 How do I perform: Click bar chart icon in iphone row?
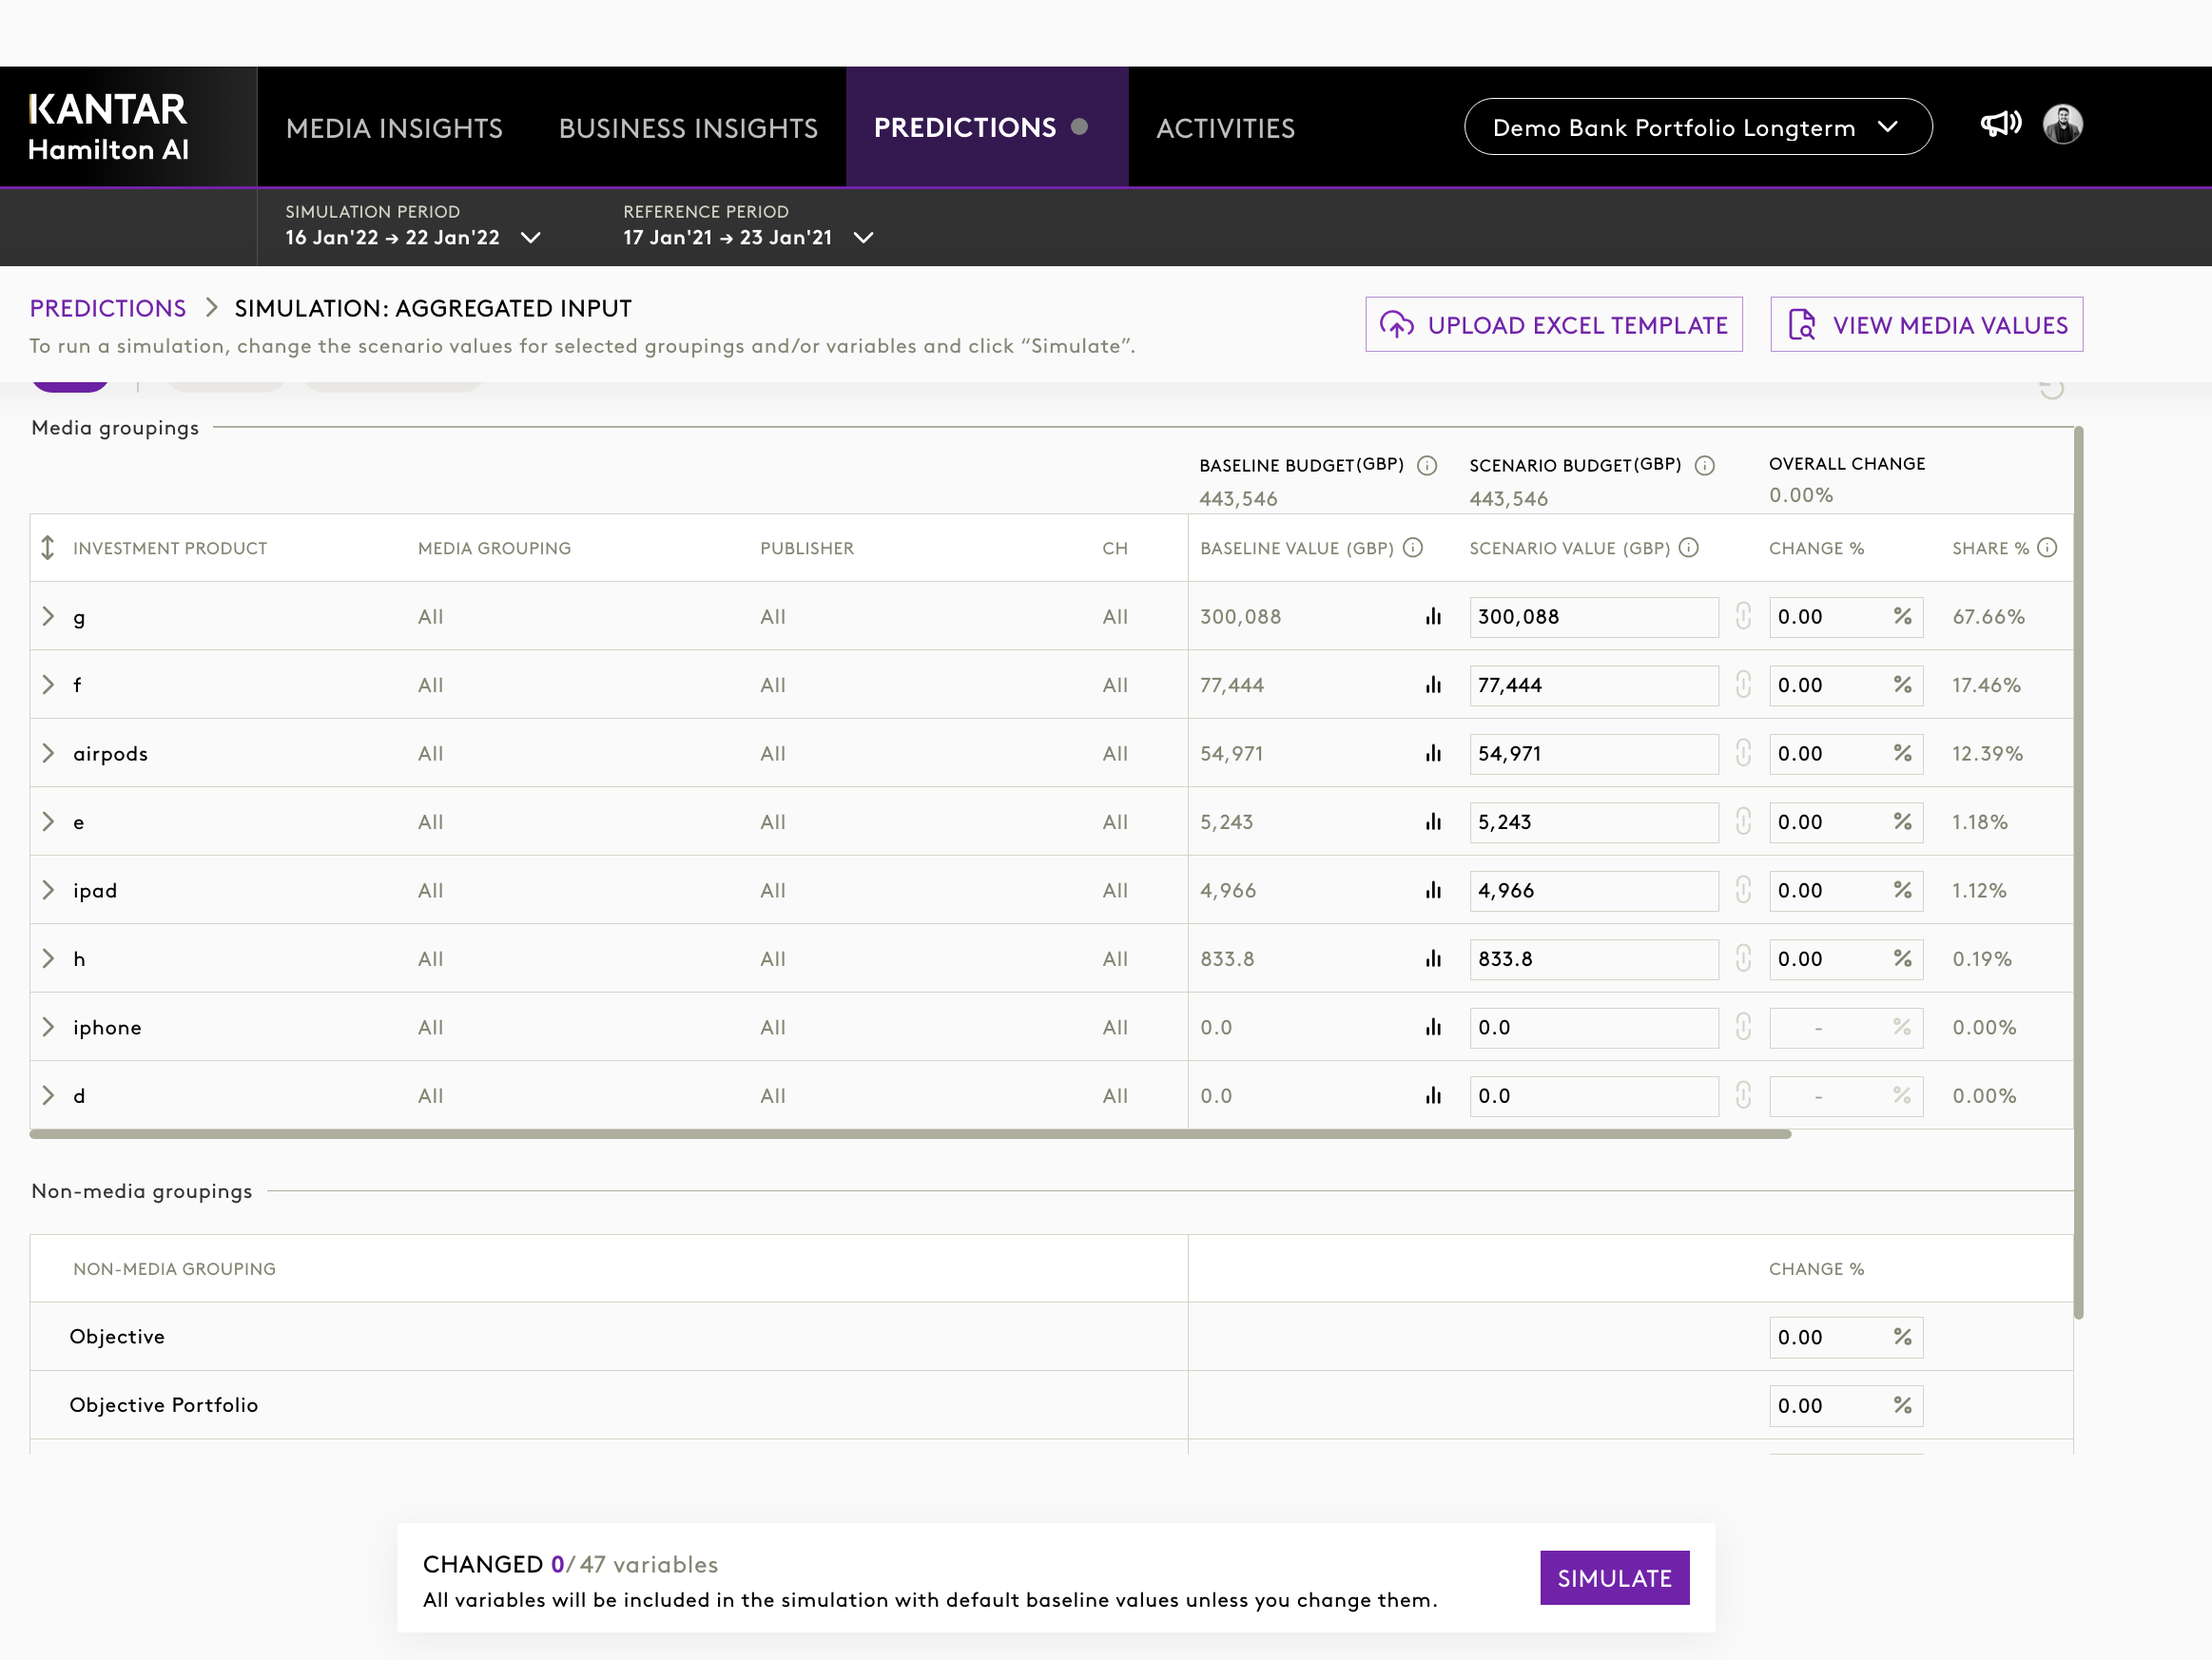pos(1433,1028)
